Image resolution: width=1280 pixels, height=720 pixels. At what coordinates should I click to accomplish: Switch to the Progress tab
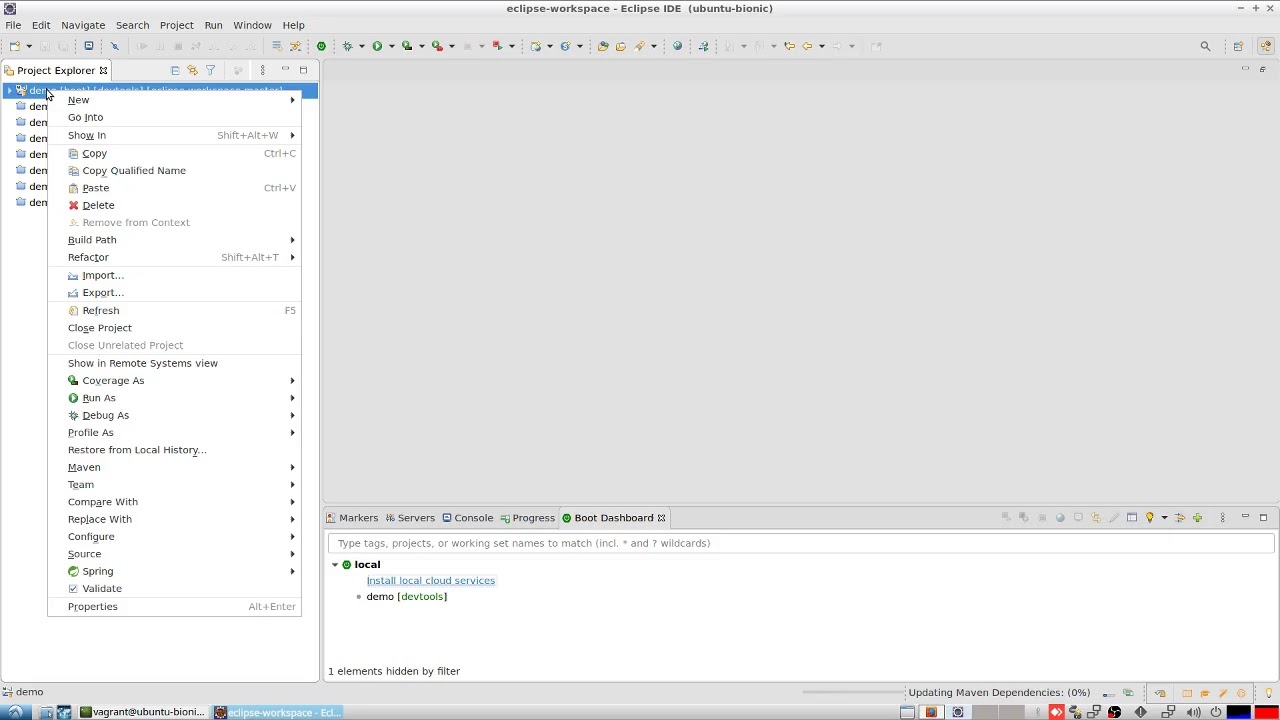pos(527,518)
